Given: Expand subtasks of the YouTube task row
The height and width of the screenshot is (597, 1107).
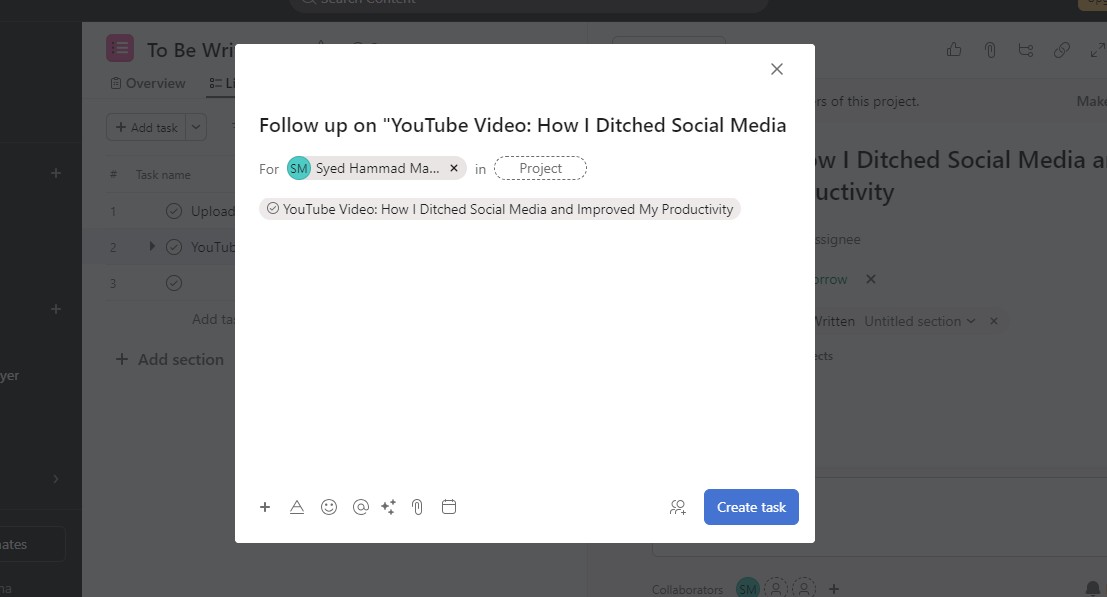Looking at the screenshot, I should [x=152, y=246].
